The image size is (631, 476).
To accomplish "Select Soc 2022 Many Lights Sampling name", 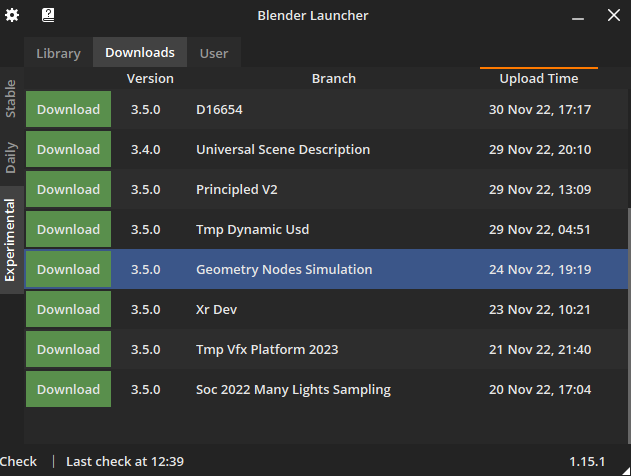I will [293, 390].
